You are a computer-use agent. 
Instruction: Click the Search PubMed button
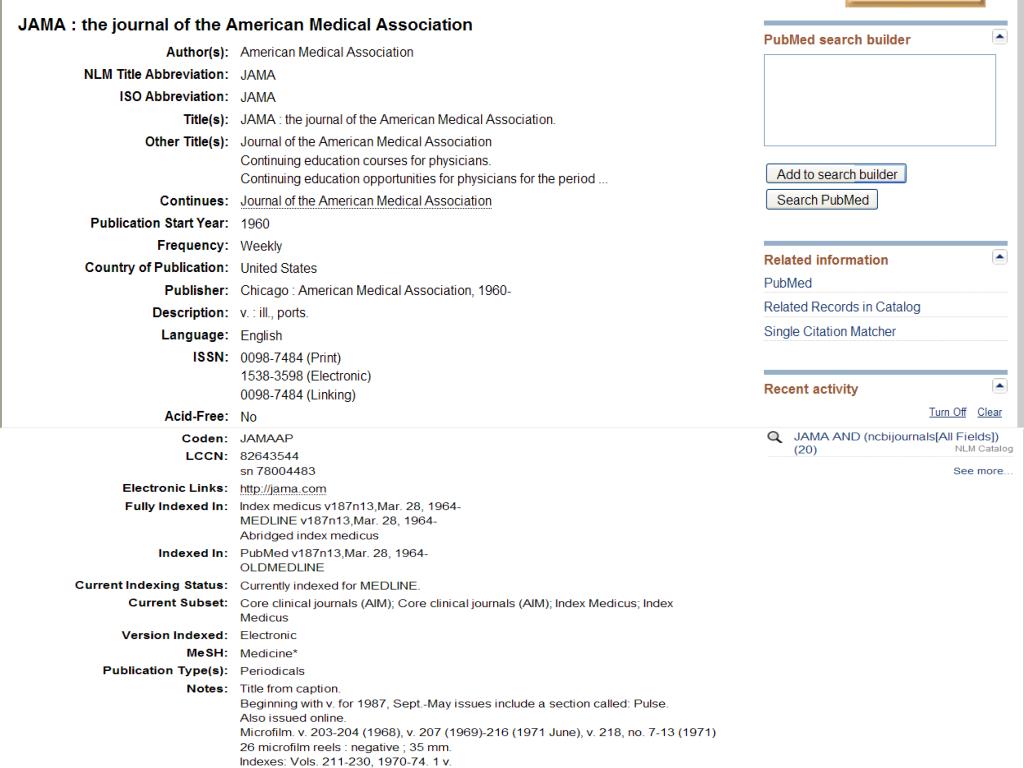tap(822, 200)
